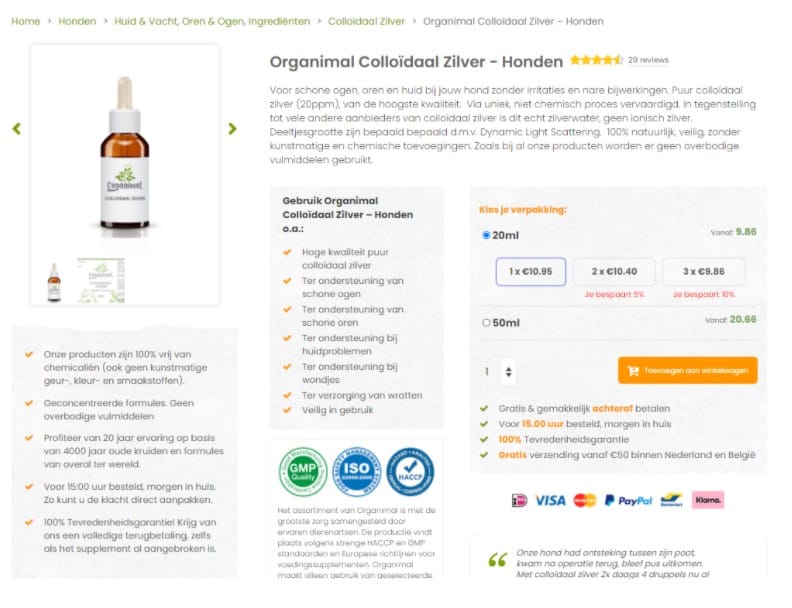The width and height of the screenshot is (792, 608).
Task: Click the Klarna payment logo
Action: click(708, 500)
